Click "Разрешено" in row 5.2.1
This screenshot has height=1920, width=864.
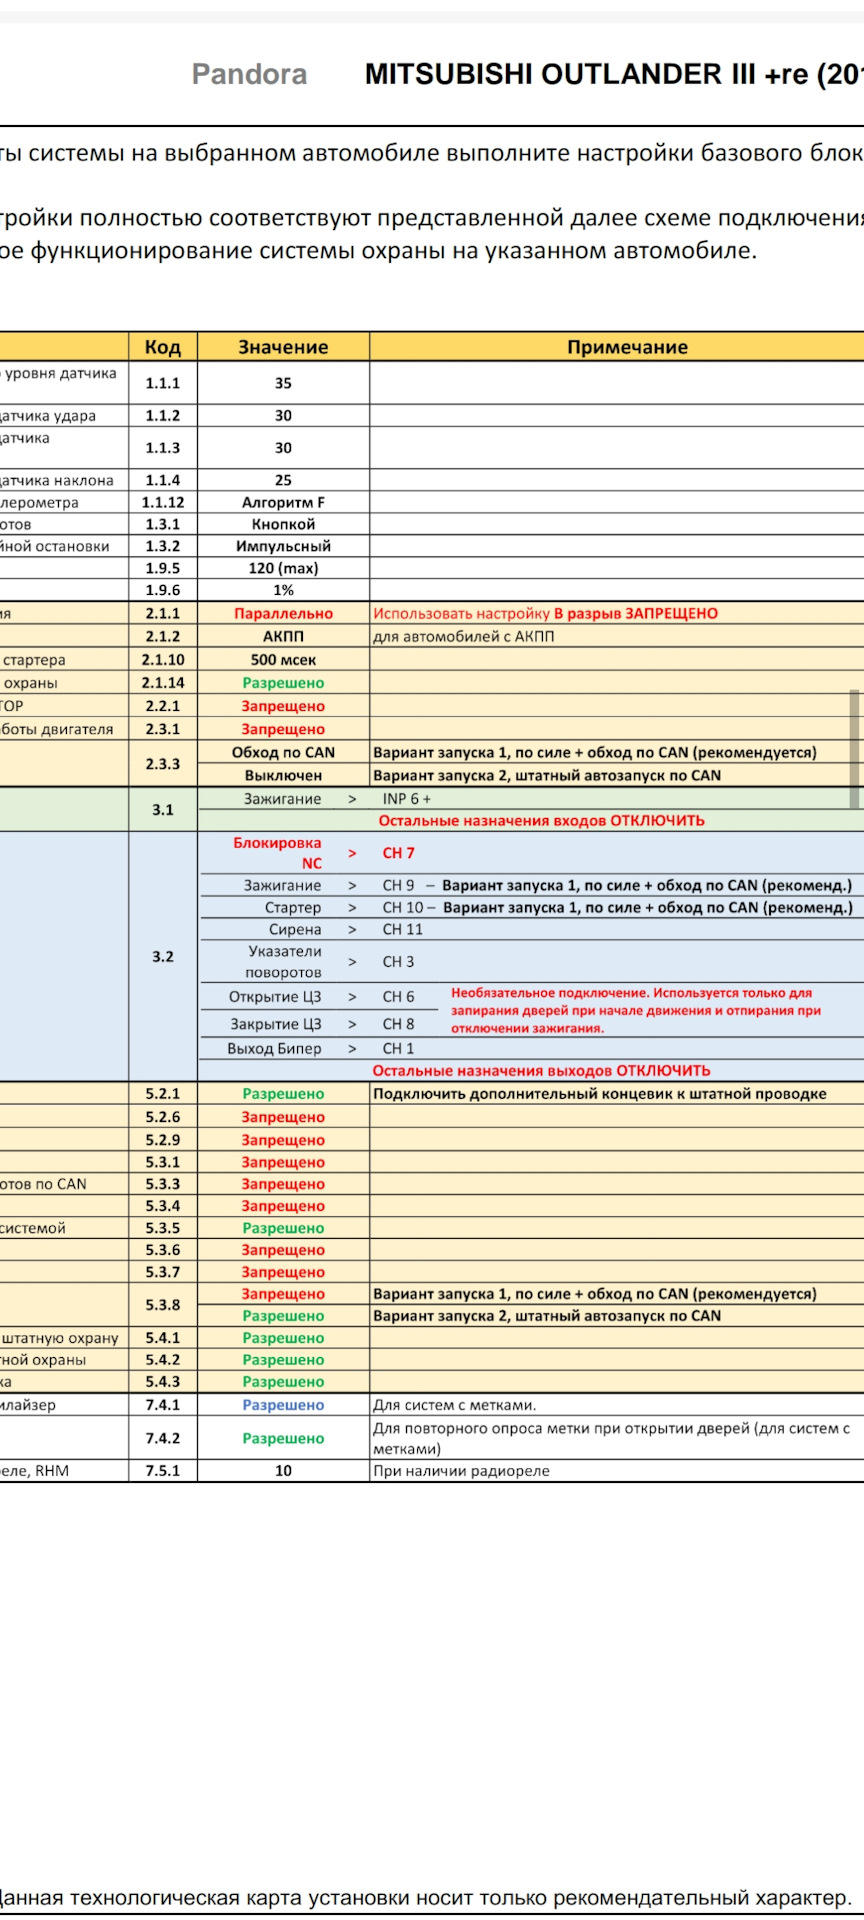[x=283, y=1094]
